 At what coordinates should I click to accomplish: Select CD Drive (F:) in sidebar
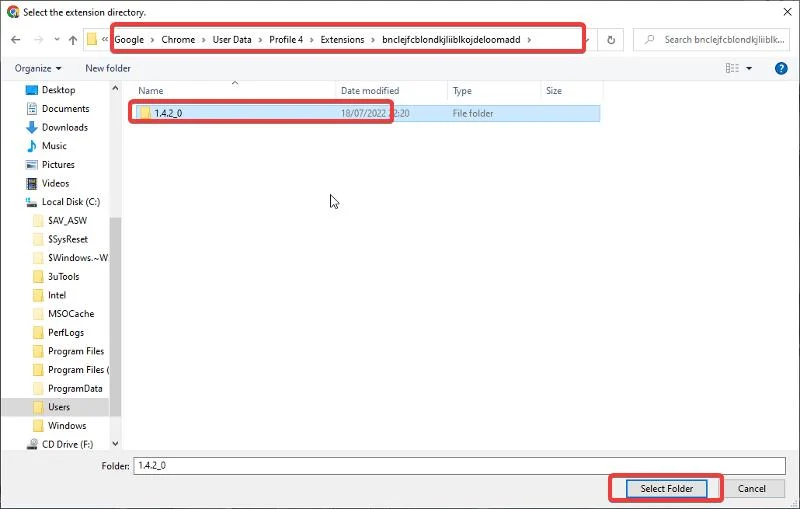(x=67, y=444)
